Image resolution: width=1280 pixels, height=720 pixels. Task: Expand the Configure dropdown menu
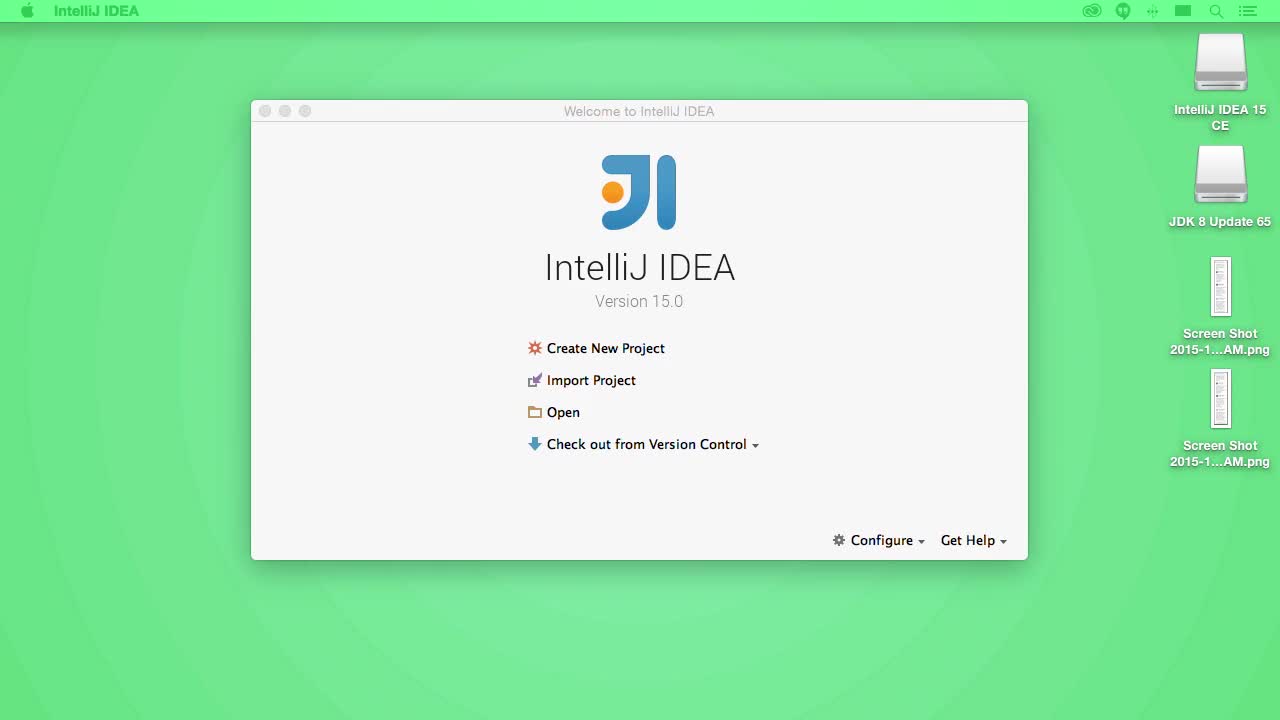point(920,541)
